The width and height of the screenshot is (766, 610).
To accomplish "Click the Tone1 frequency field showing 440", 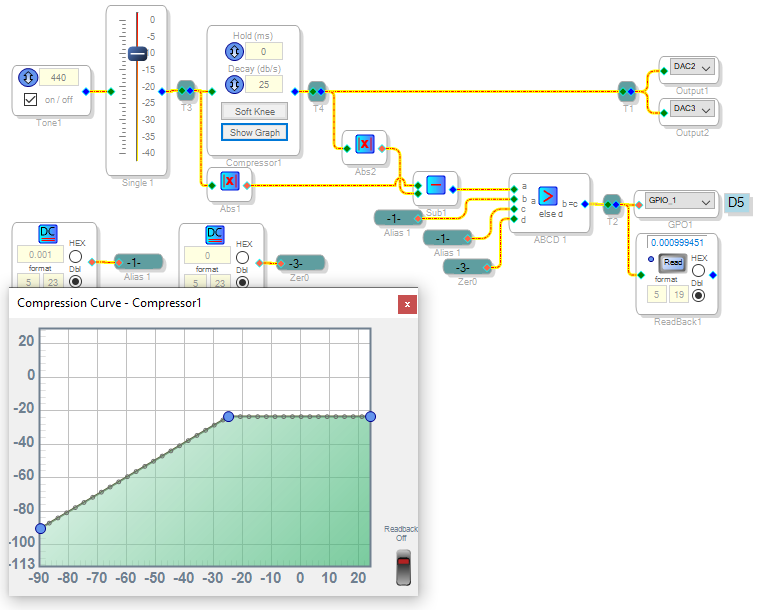I will [59, 77].
